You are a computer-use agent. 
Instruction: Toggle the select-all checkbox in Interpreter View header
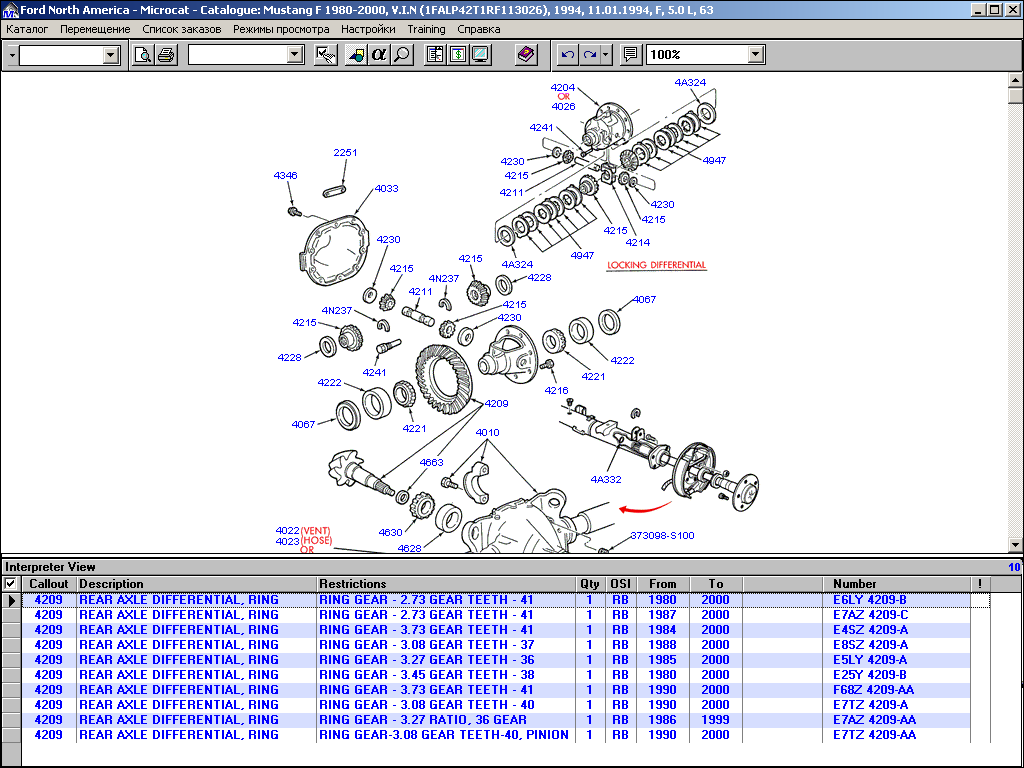tap(10, 584)
